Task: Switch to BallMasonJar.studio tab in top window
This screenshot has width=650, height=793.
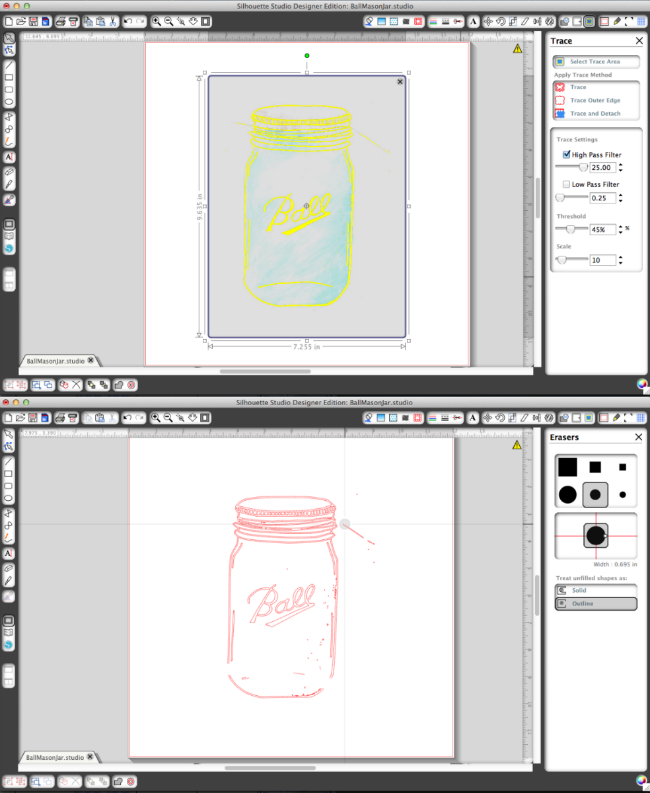Action: pos(56,361)
